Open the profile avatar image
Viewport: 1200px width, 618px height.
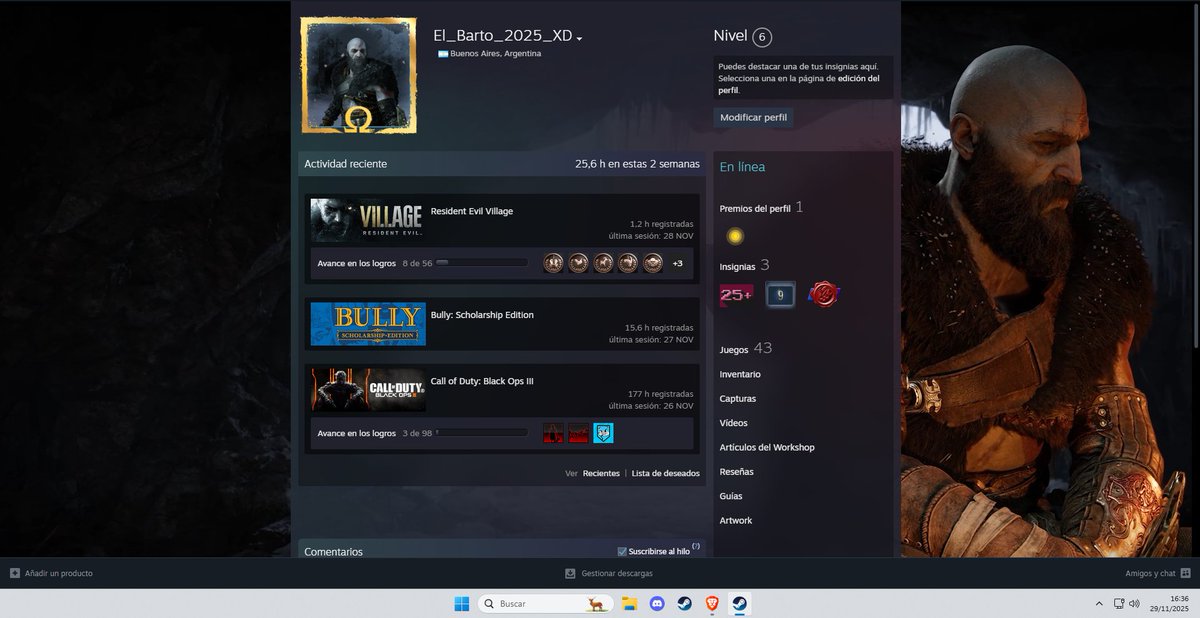[x=358, y=75]
